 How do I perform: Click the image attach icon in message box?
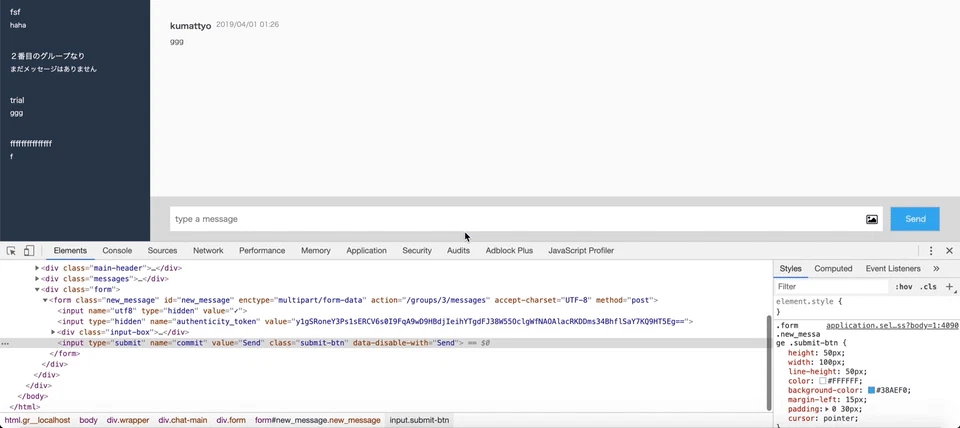tap(872, 219)
